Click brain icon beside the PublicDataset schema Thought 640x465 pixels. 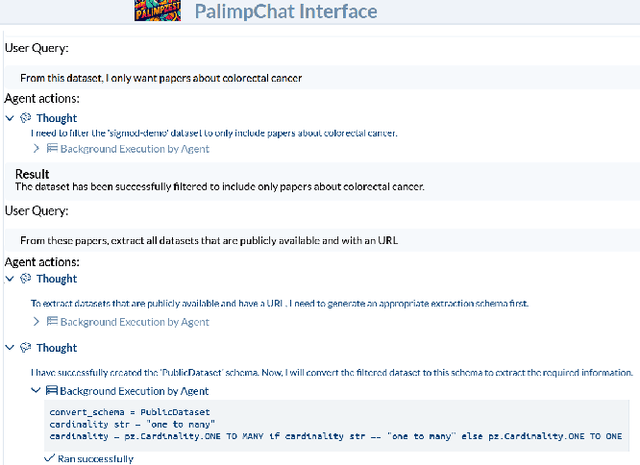point(26,348)
